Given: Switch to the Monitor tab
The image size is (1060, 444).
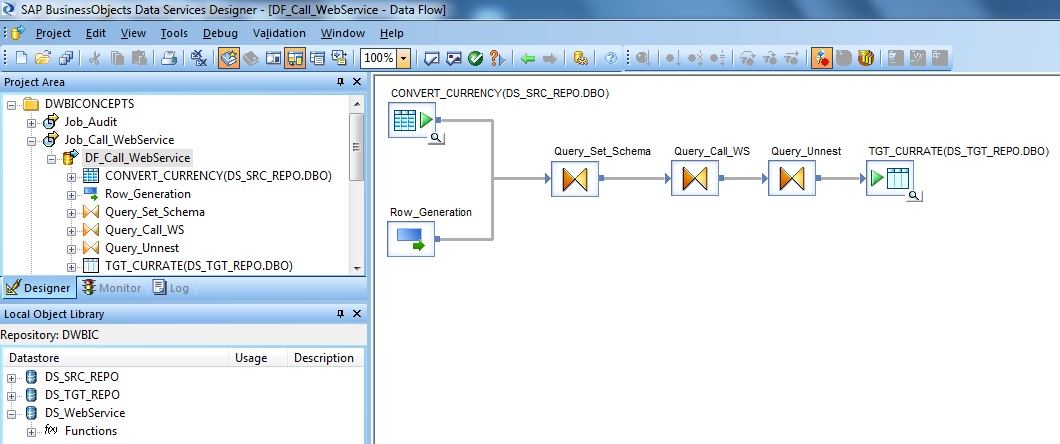Looking at the screenshot, I should (112, 288).
